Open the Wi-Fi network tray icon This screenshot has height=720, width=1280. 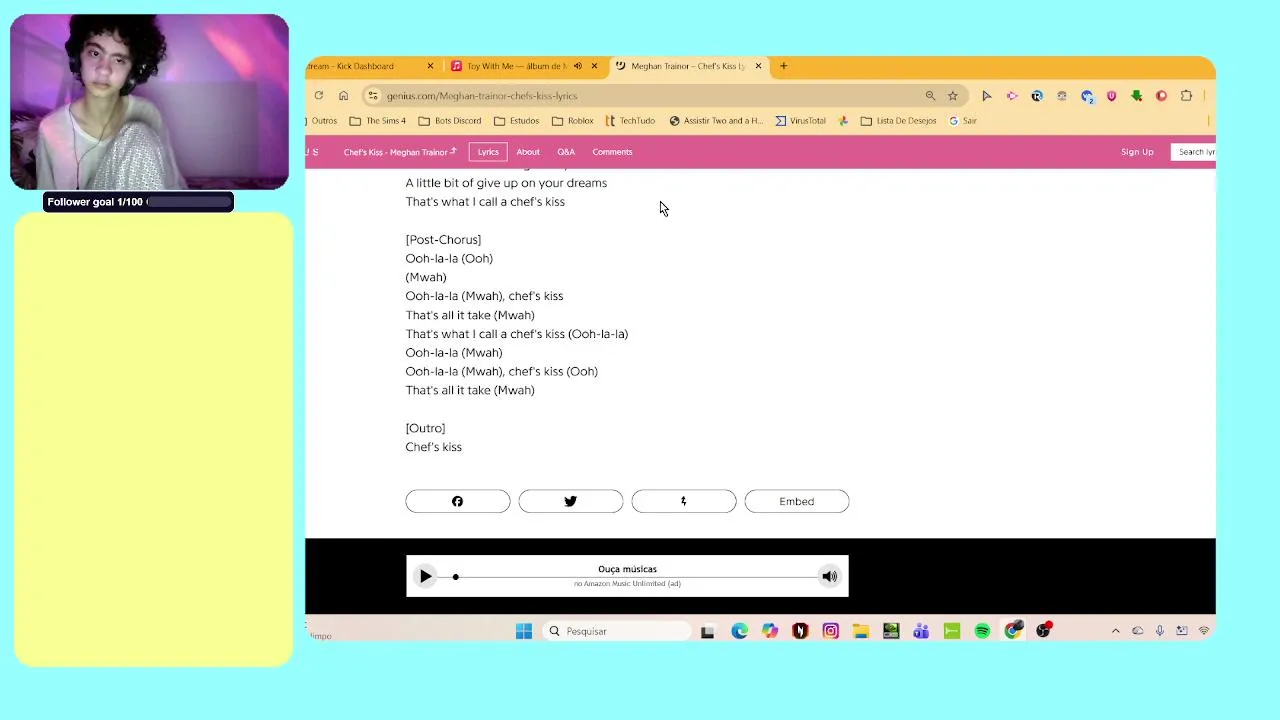pyautogui.click(x=1204, y=631)
